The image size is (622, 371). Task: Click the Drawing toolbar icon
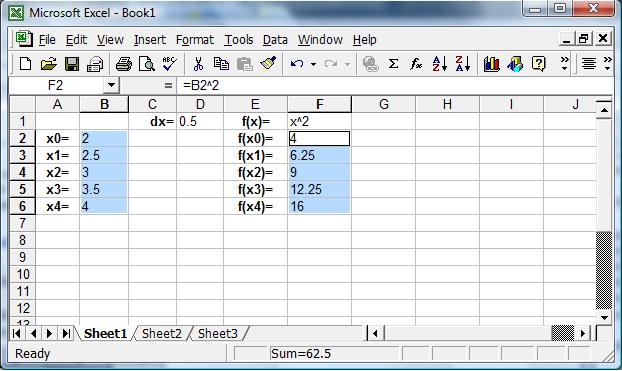[515, 63]
